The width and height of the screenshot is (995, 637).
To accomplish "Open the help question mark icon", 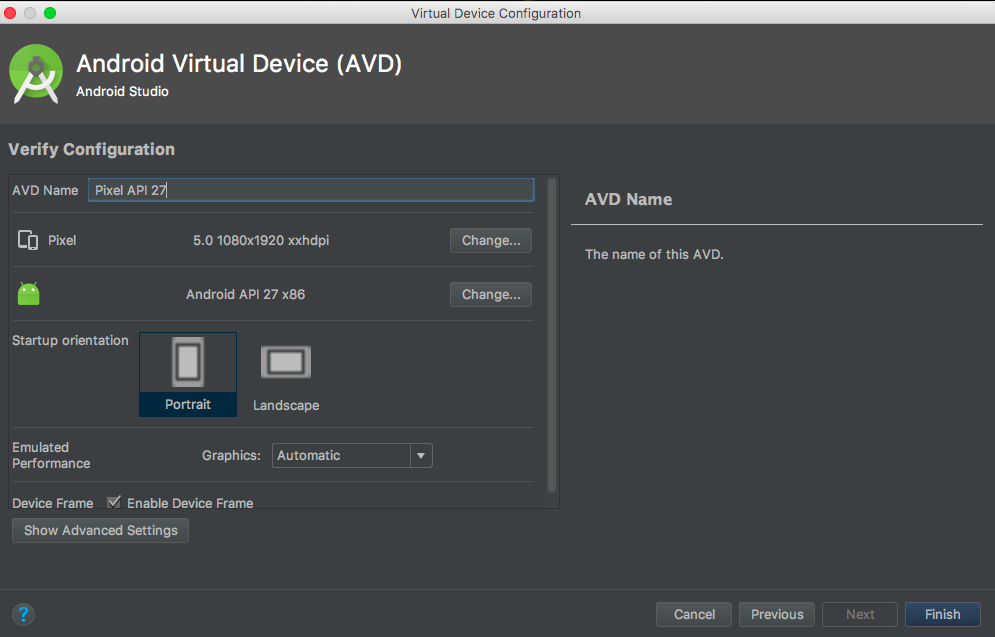I will tap(22, 614).
